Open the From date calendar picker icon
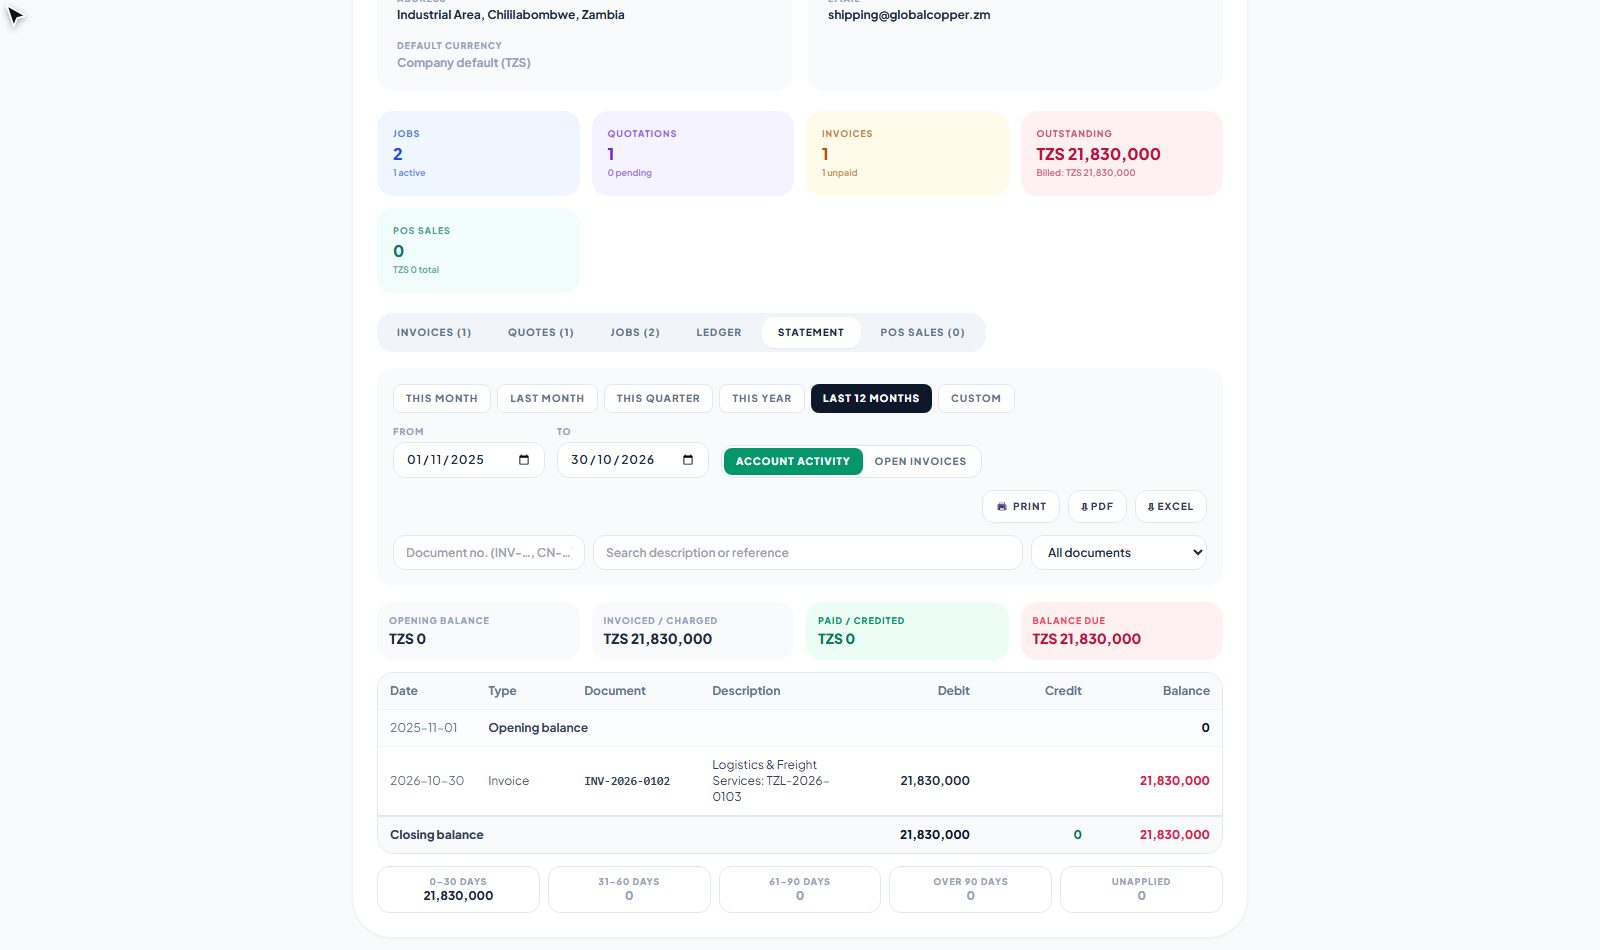This screenshot has width=1600, height=950. point(524,460)
